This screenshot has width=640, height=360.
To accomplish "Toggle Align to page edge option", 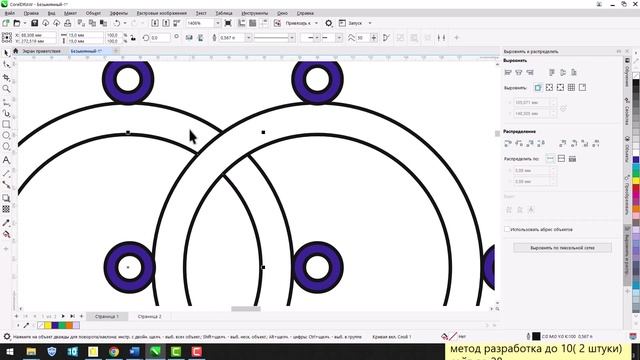I will click(549, 87).
